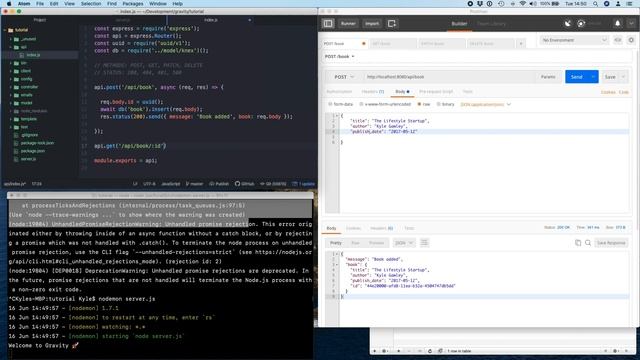Viewport: 640px width, 360px height.
Task: Select the binary body type
Action: click(445, 104)
